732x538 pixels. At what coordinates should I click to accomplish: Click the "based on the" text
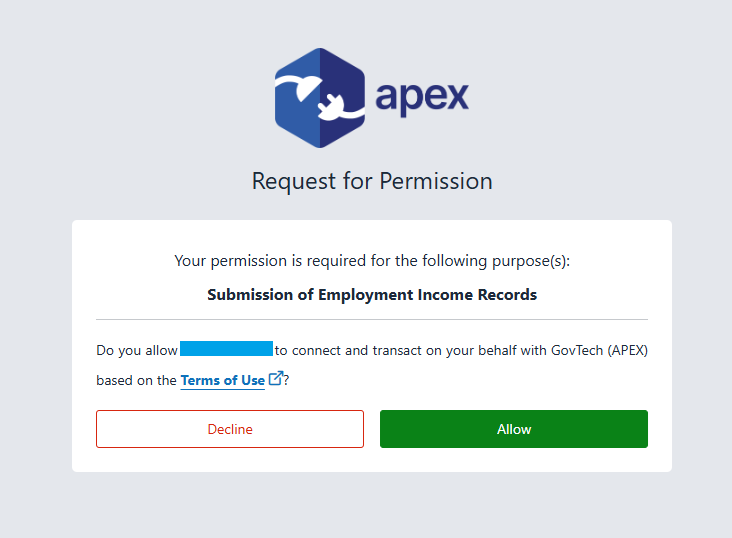click(x=136, y=380)
